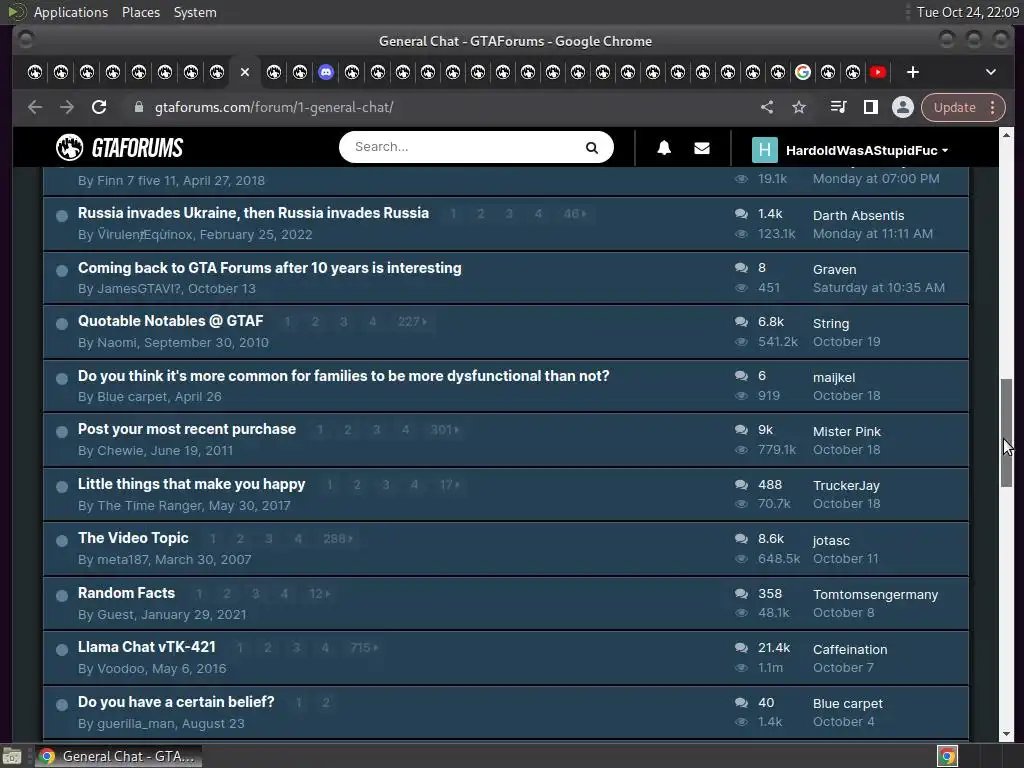Click the Update button in Chrome
The image size is (1024, 768).
coord(954,107)
